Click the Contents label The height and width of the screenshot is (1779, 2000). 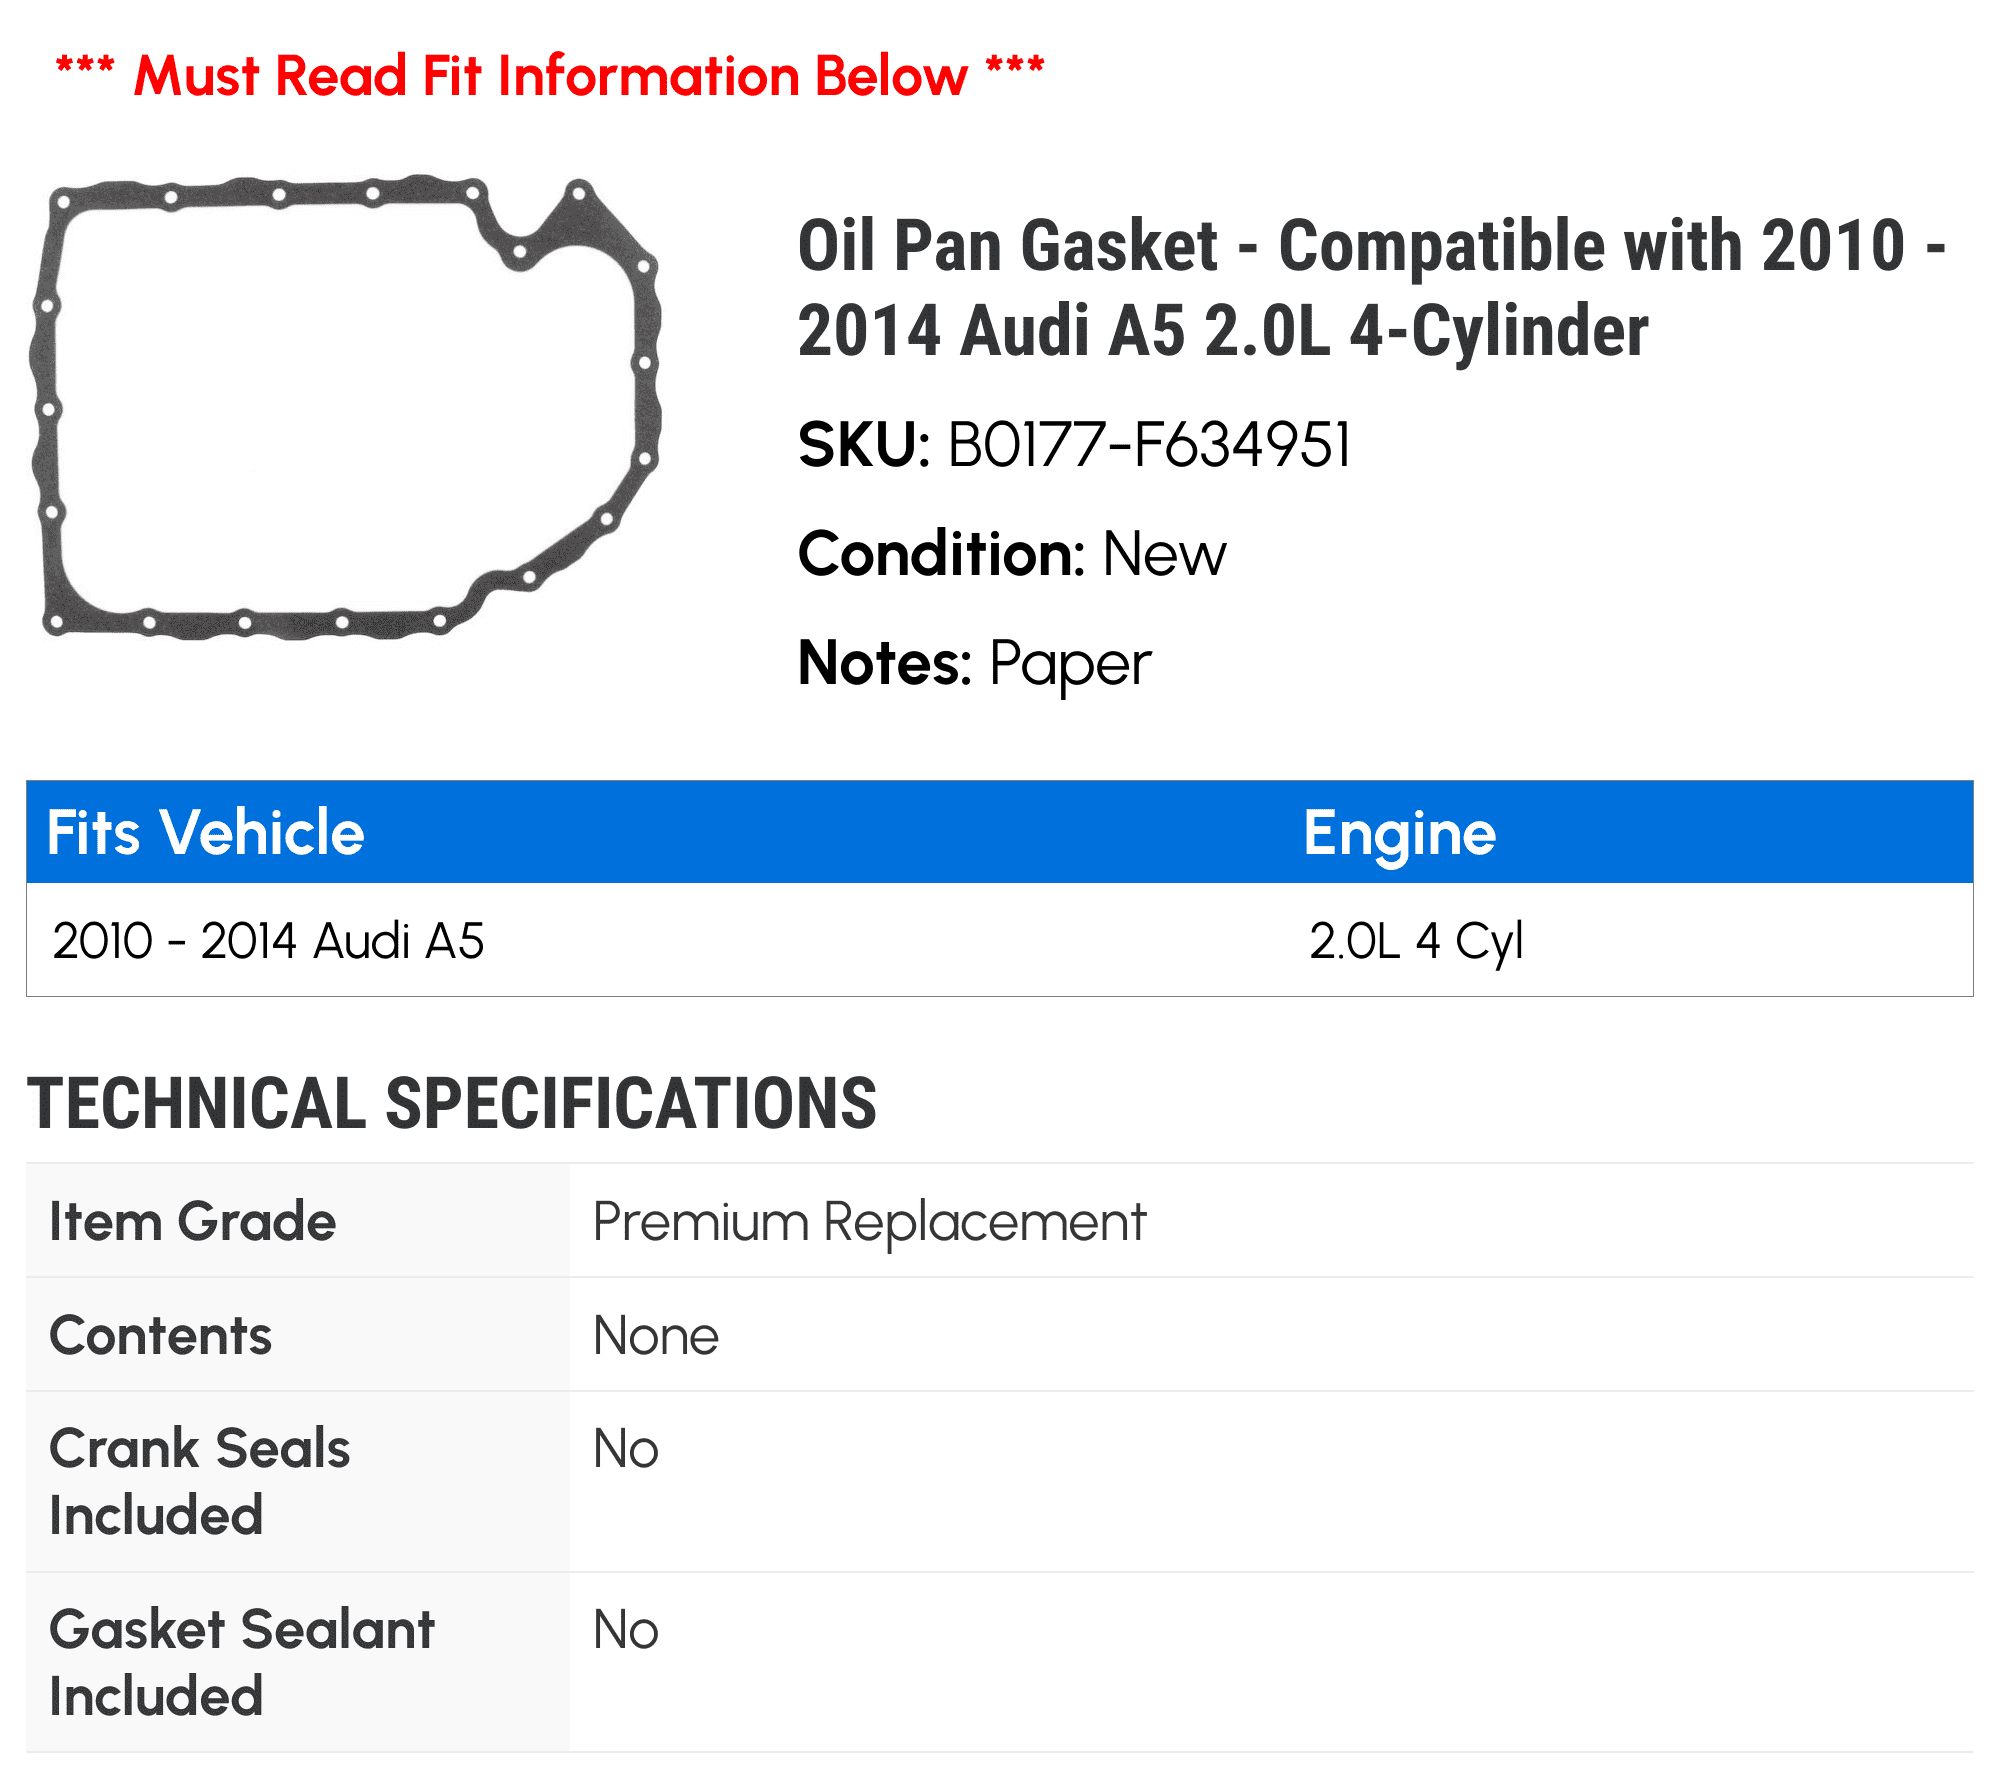pos(161,1335)
